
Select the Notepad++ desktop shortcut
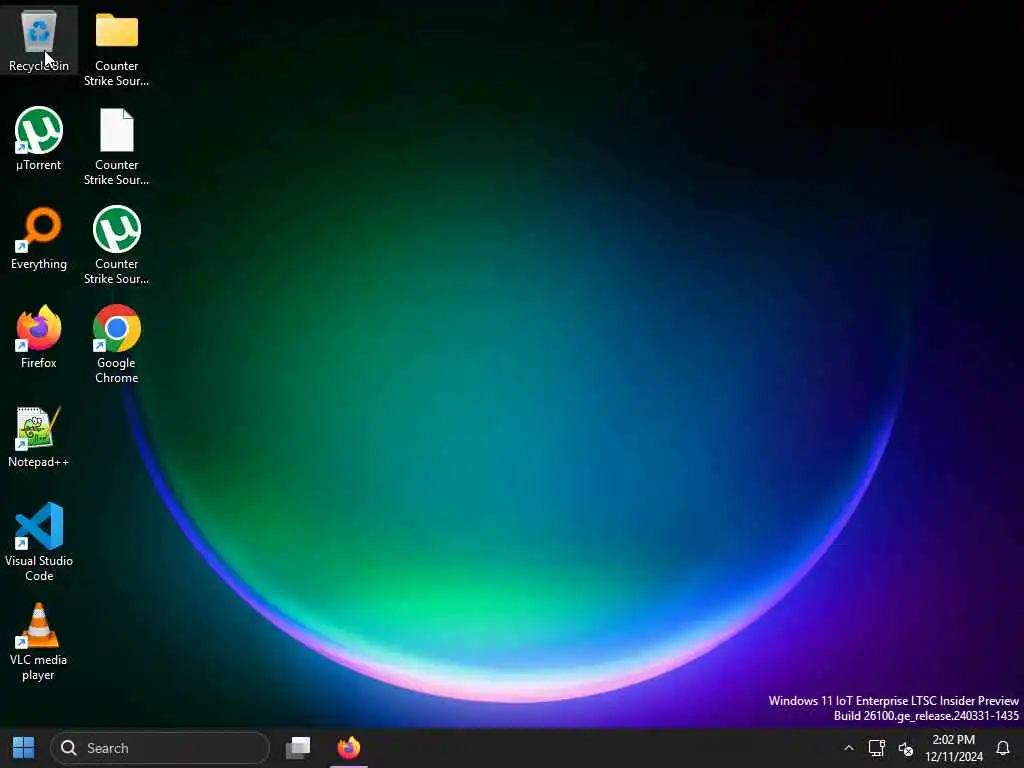[x=39, y=436]
